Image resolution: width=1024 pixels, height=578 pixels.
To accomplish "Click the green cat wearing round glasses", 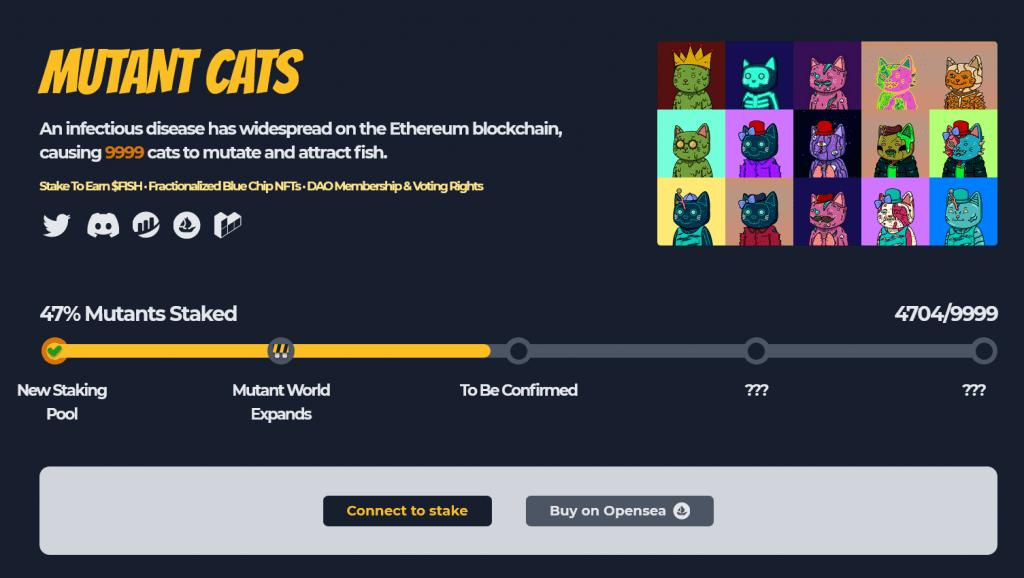I will (x=691, y=143).
